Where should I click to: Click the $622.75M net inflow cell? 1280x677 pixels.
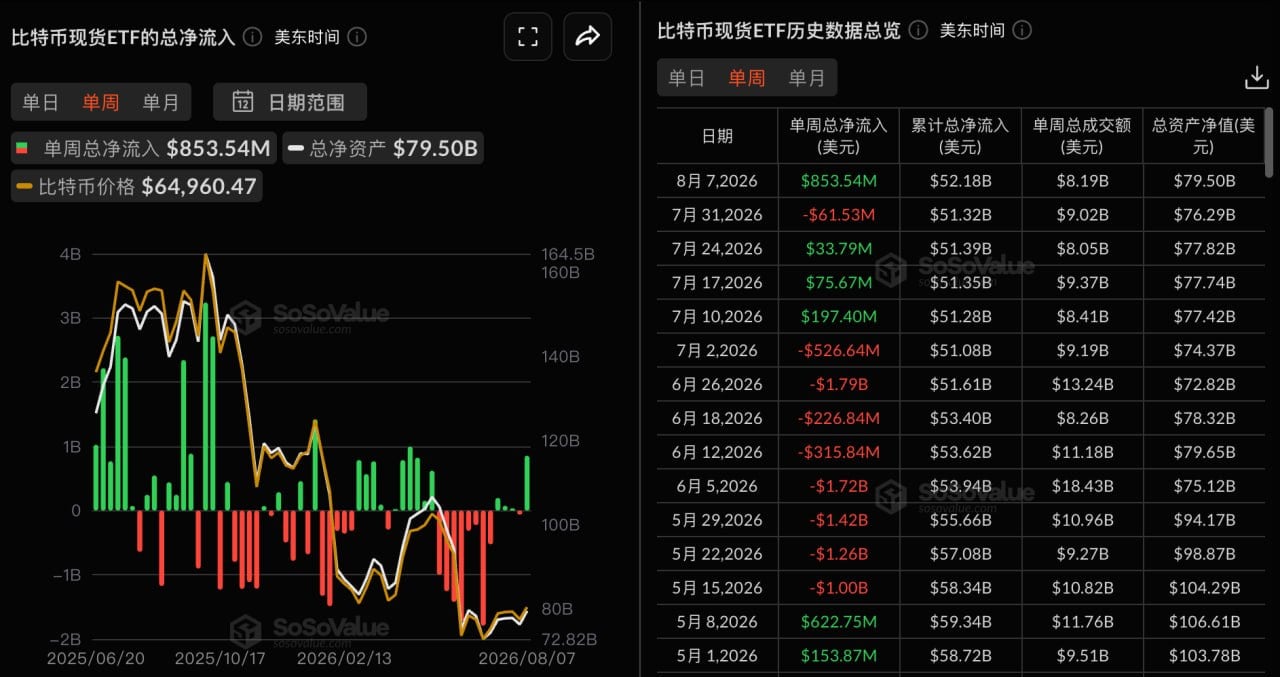coord(838,622)
